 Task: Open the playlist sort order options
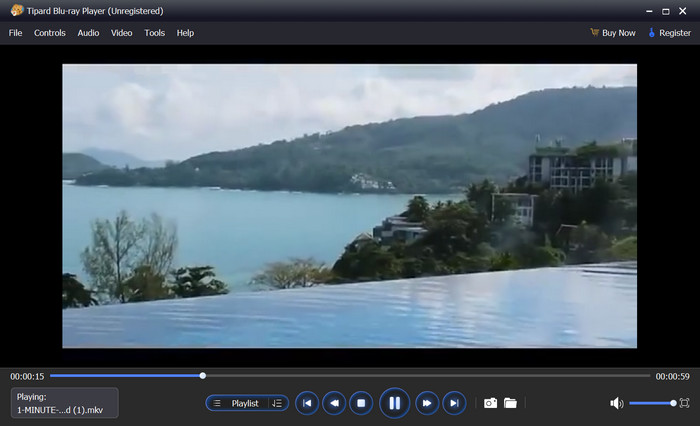coord(277,403)
